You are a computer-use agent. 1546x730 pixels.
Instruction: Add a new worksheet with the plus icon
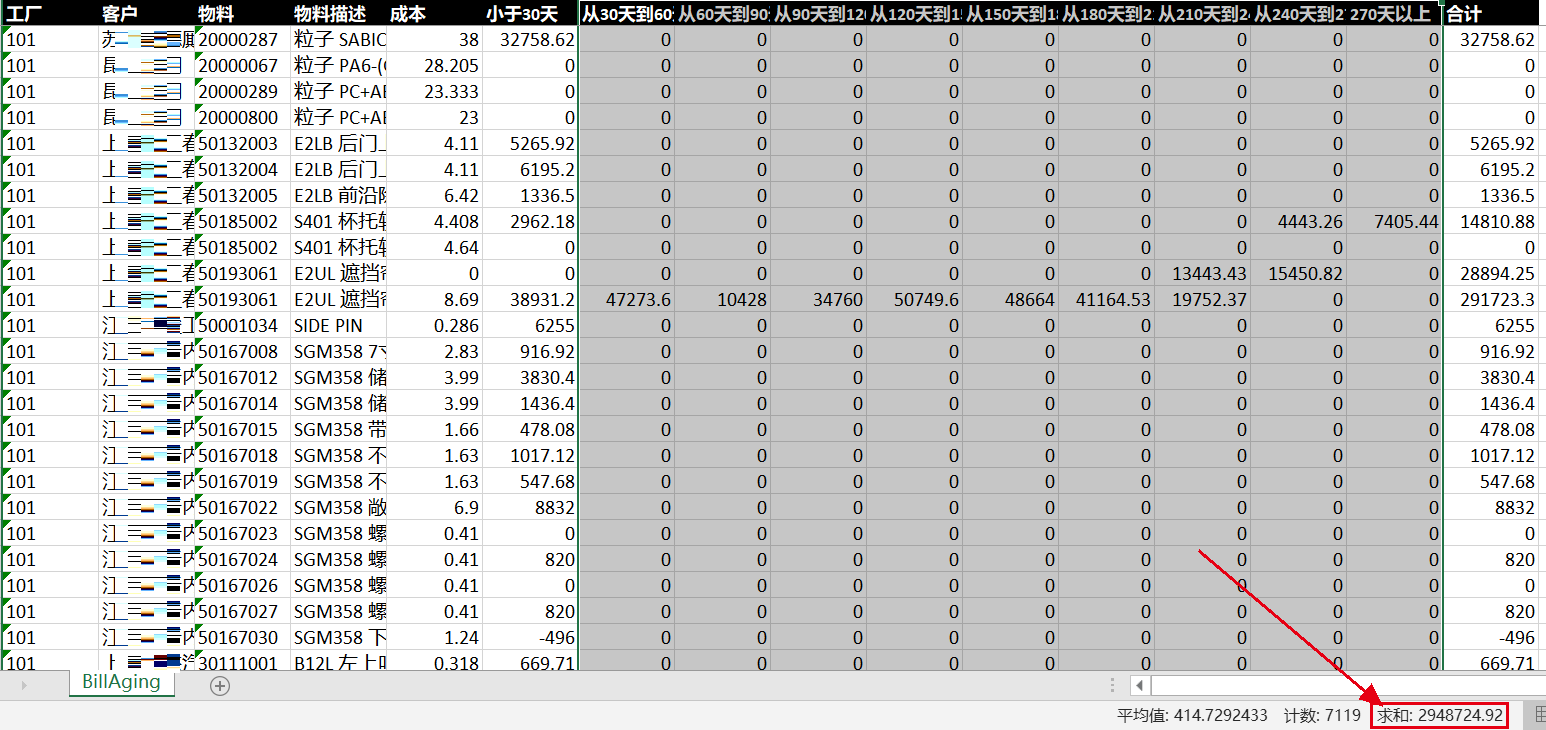218,685
